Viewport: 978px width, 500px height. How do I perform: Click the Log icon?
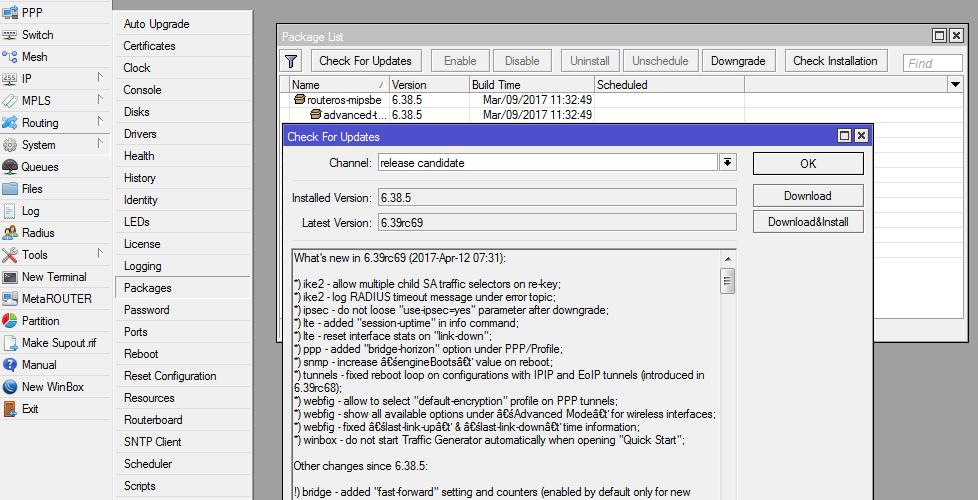[x=9, y=211]
